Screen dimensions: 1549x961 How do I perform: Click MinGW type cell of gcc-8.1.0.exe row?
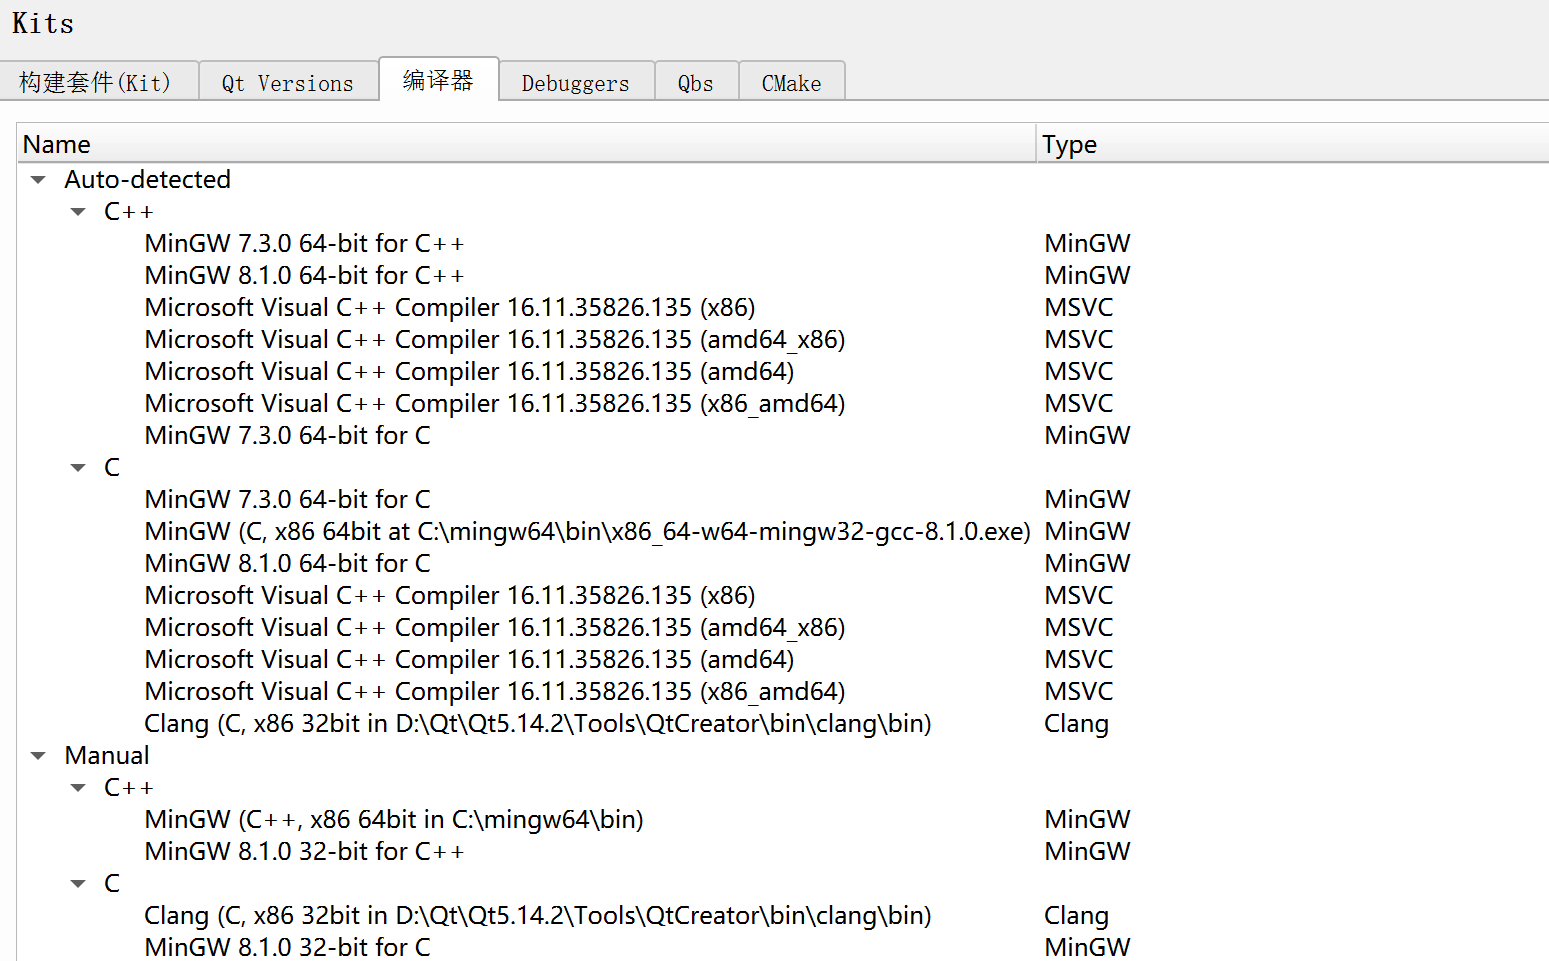click(1088, 531)
